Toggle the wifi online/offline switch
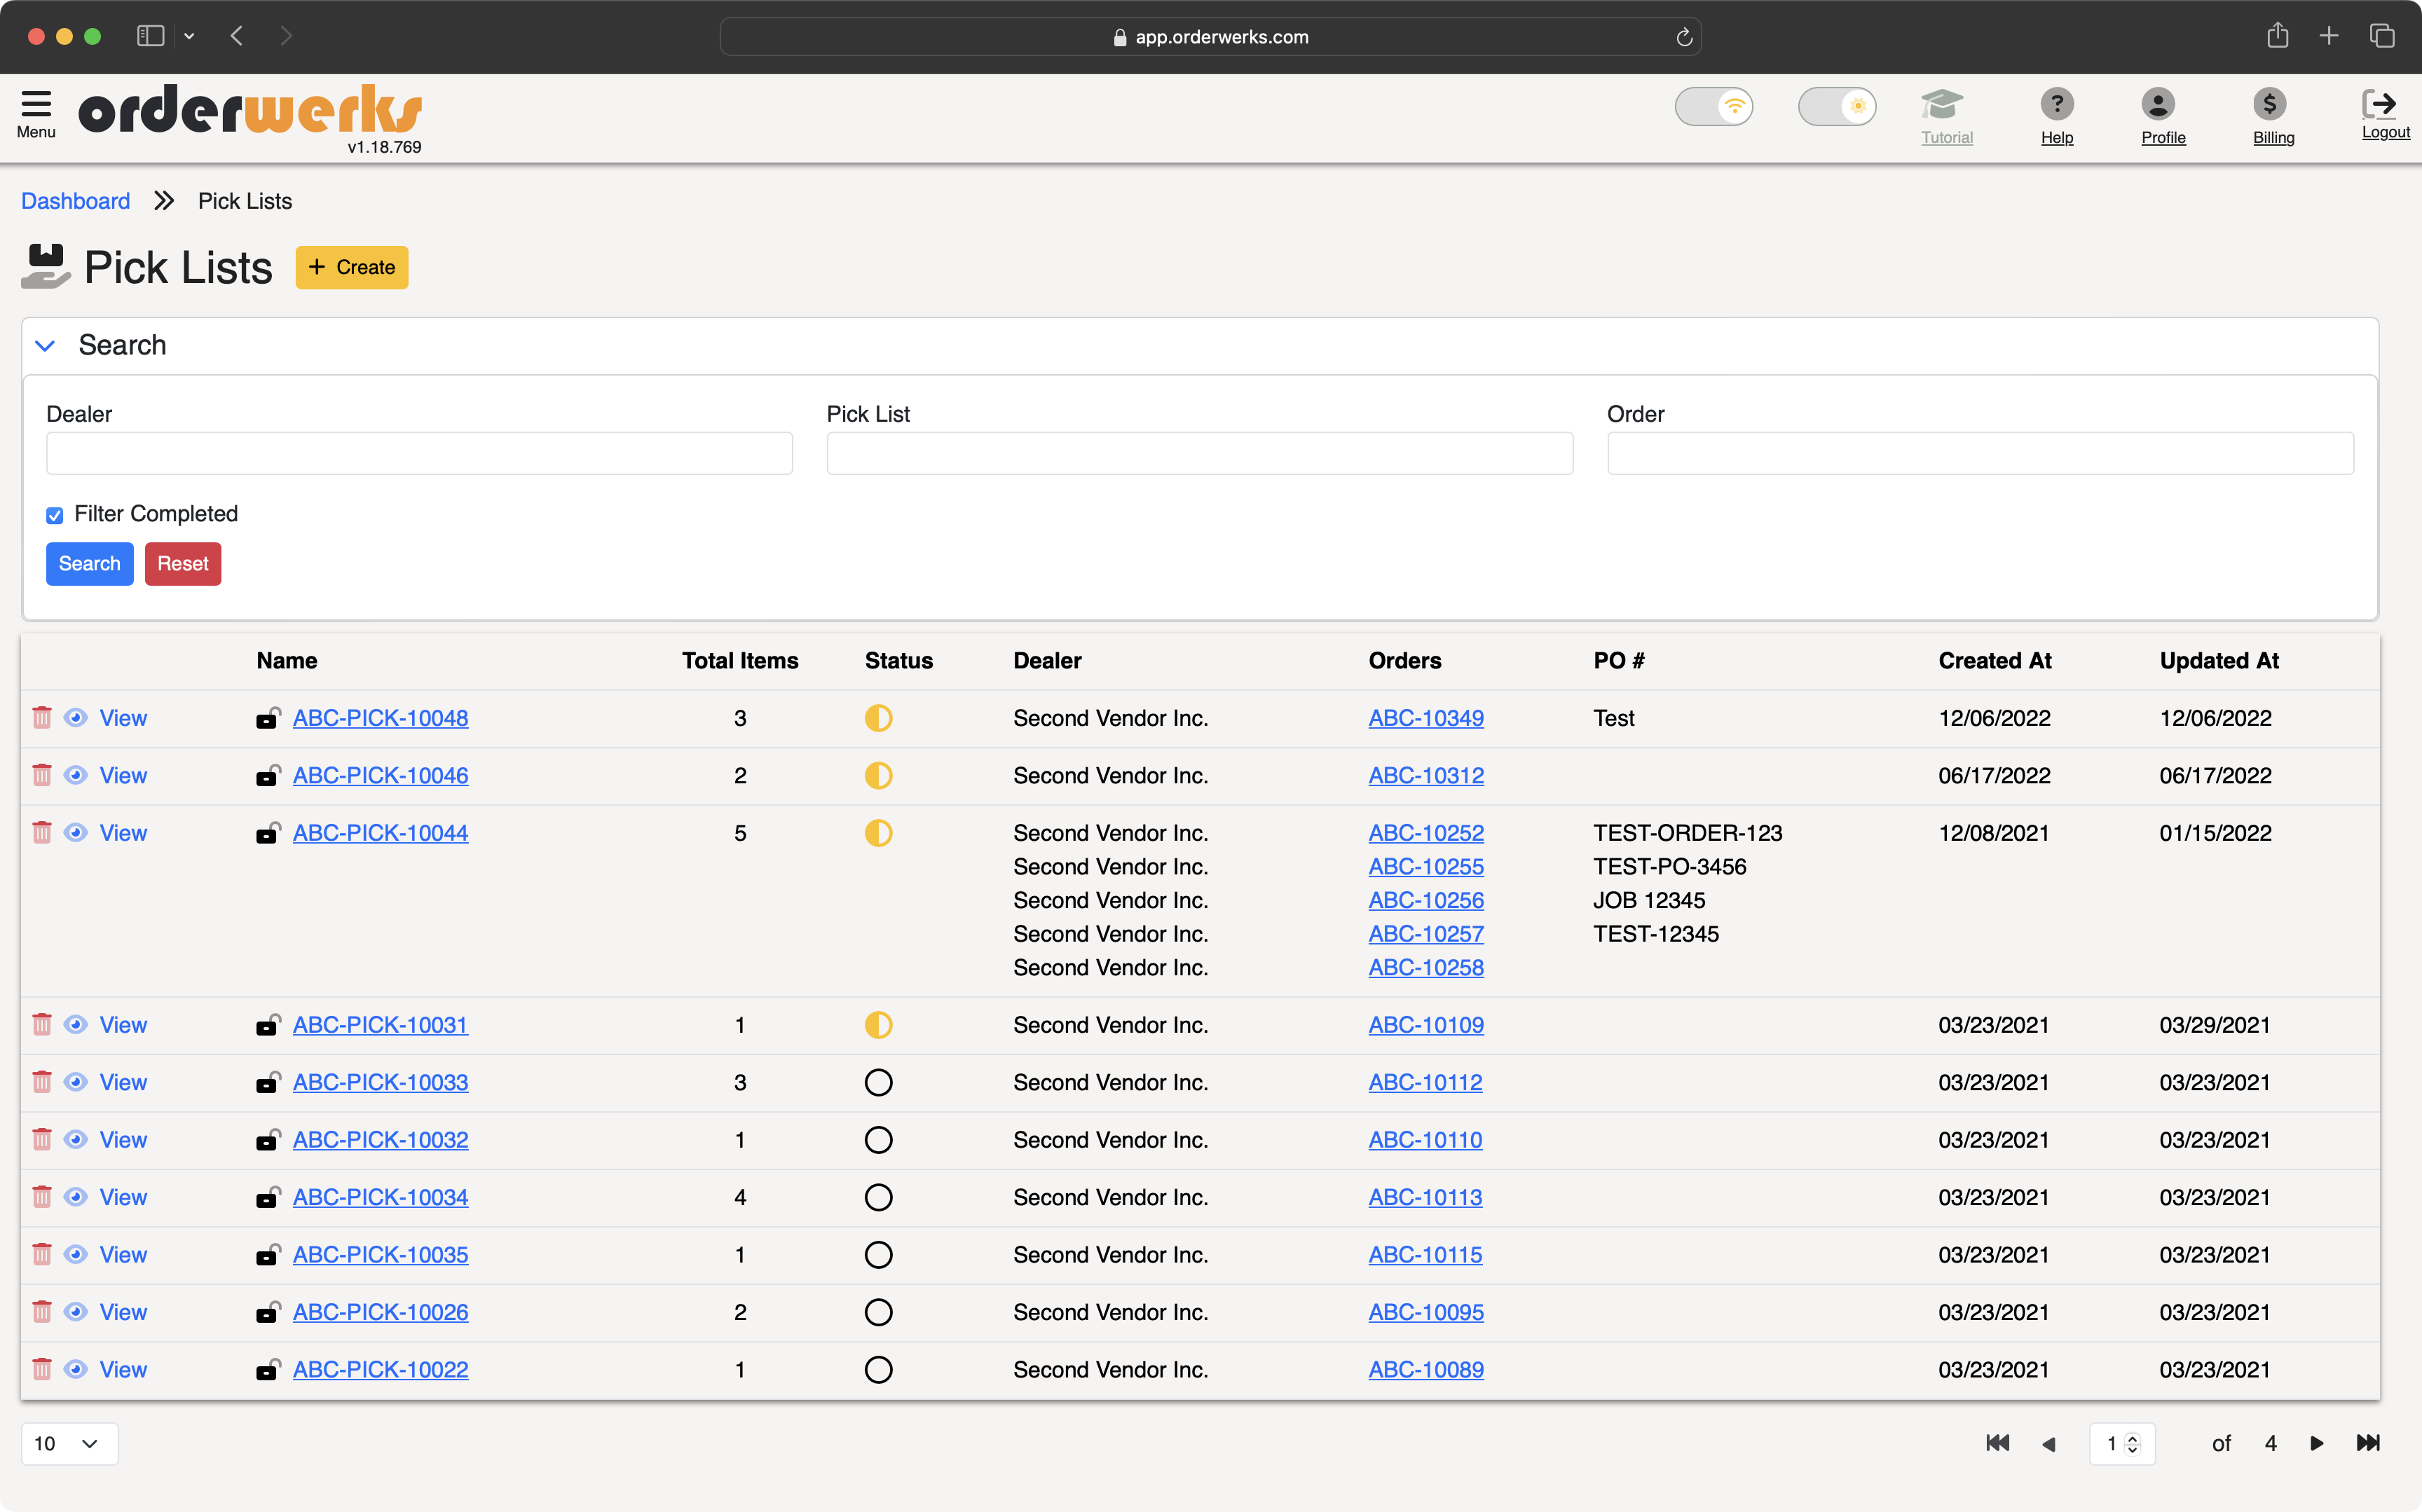The image size is (2422, 1512). [x=1714, y=106]
